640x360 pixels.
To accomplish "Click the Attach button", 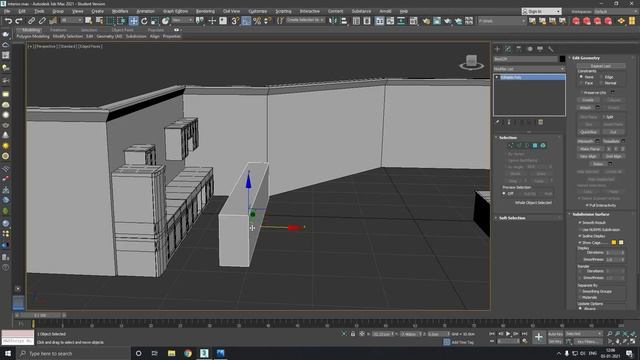I will pyautogui.click(x=585, y=108).
